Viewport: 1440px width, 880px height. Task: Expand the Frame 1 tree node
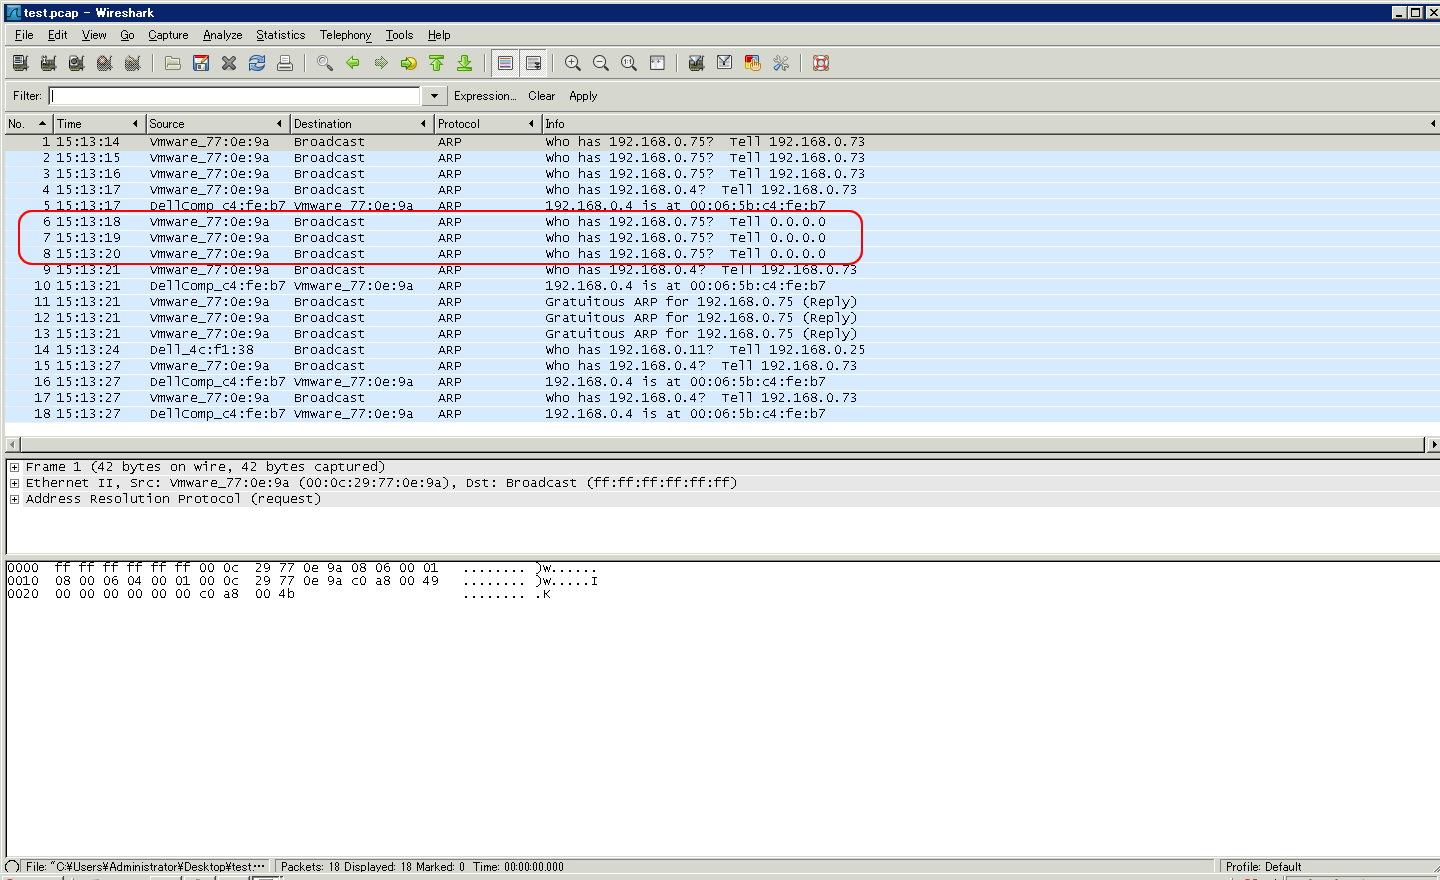coord(14,467)
